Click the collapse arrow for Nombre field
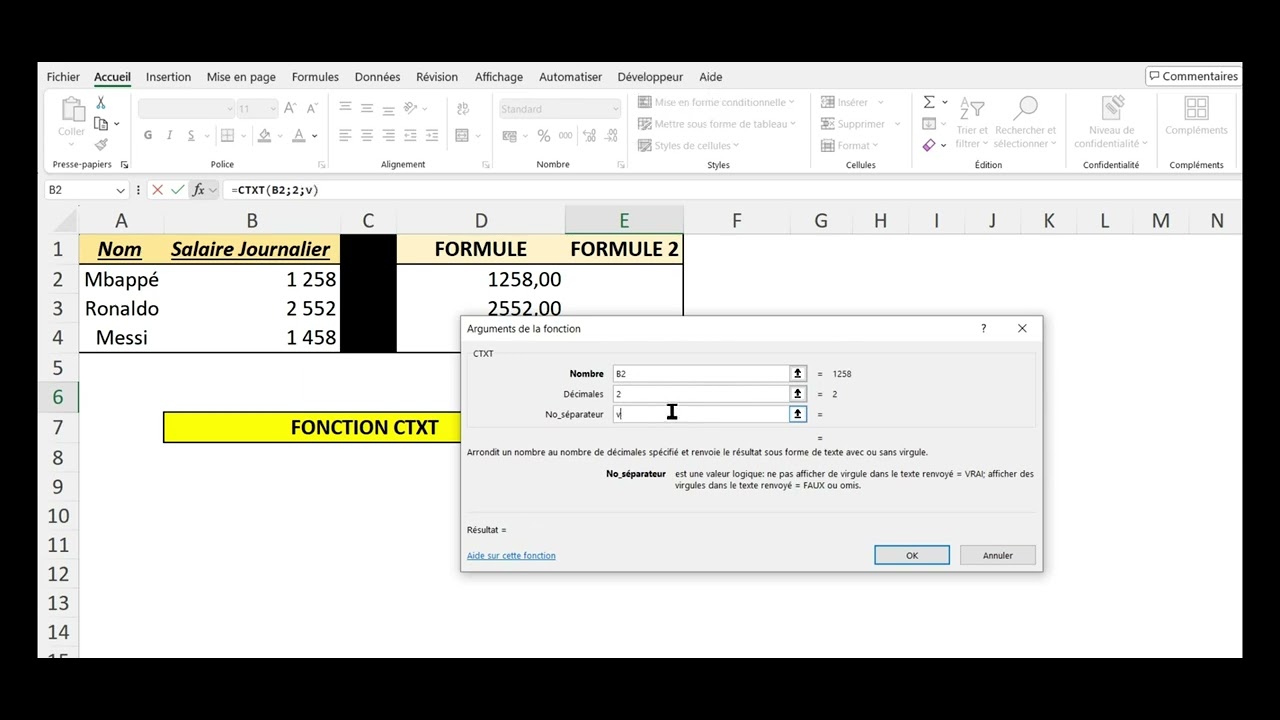1280x720 pixels. coord(797,373)
